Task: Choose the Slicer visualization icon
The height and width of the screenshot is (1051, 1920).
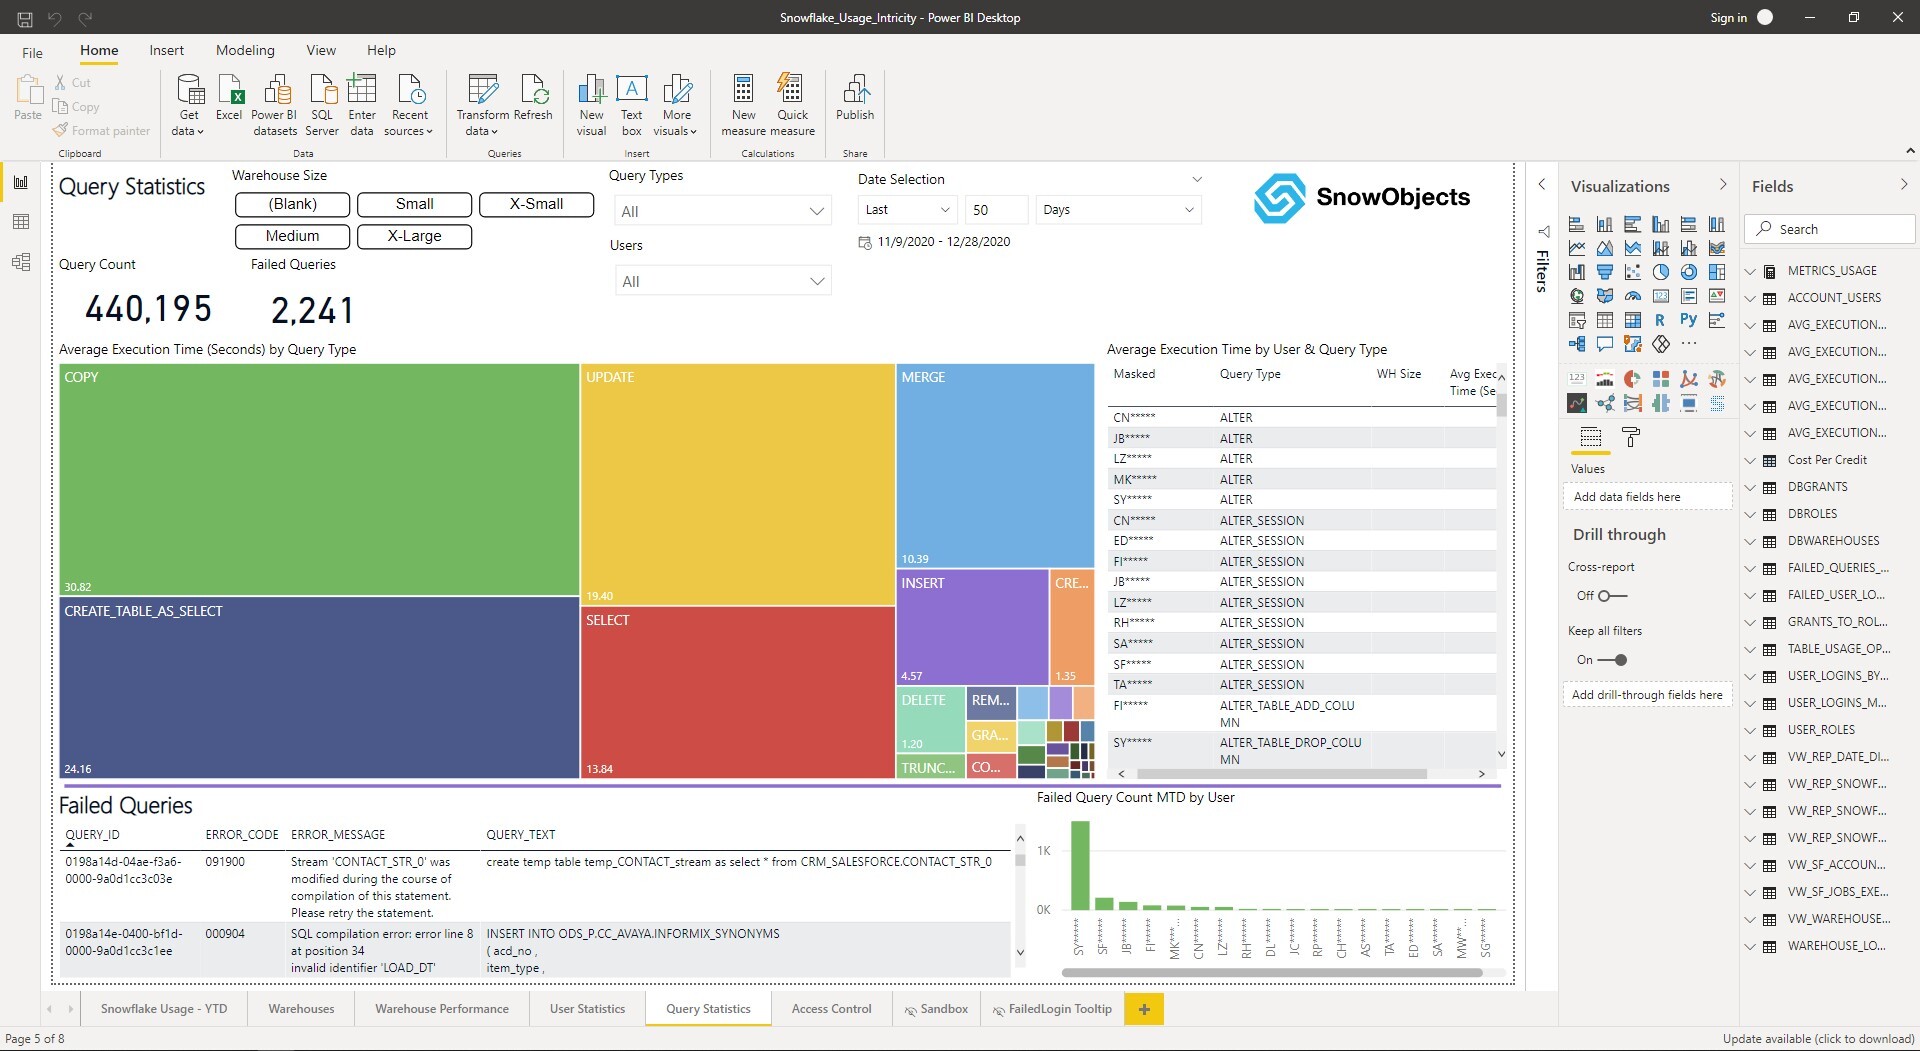Action: coord(1577,320)
